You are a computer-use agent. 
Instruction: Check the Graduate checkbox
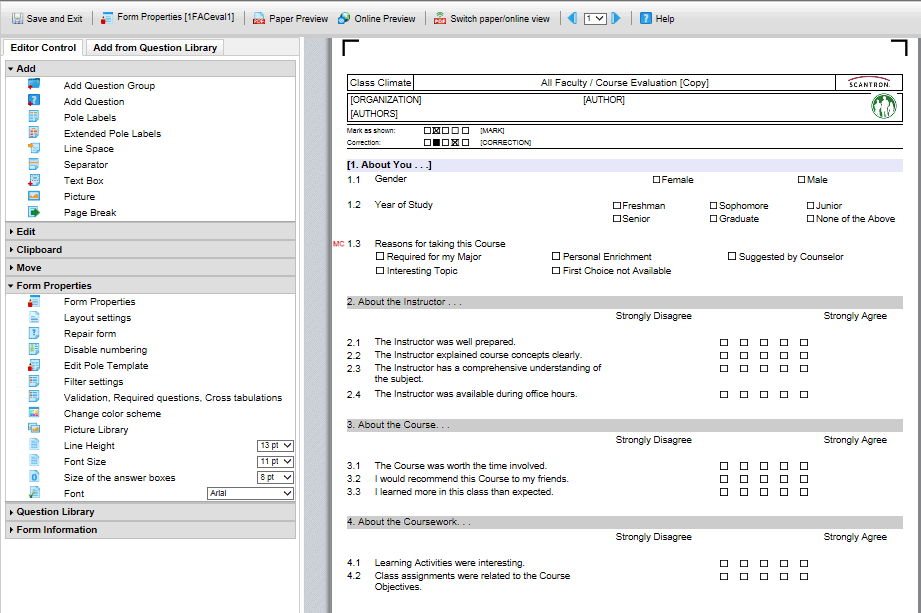(714, 218)
